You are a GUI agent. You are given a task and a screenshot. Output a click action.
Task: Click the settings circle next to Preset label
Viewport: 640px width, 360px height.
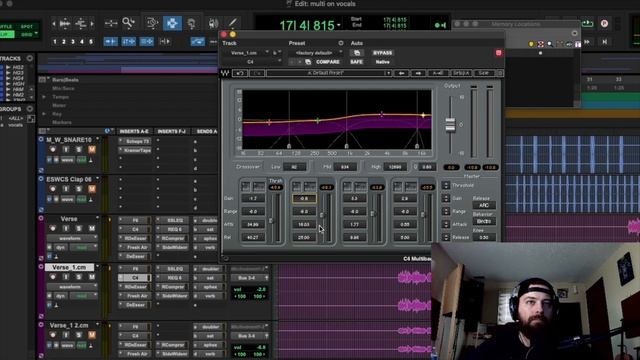340,43
